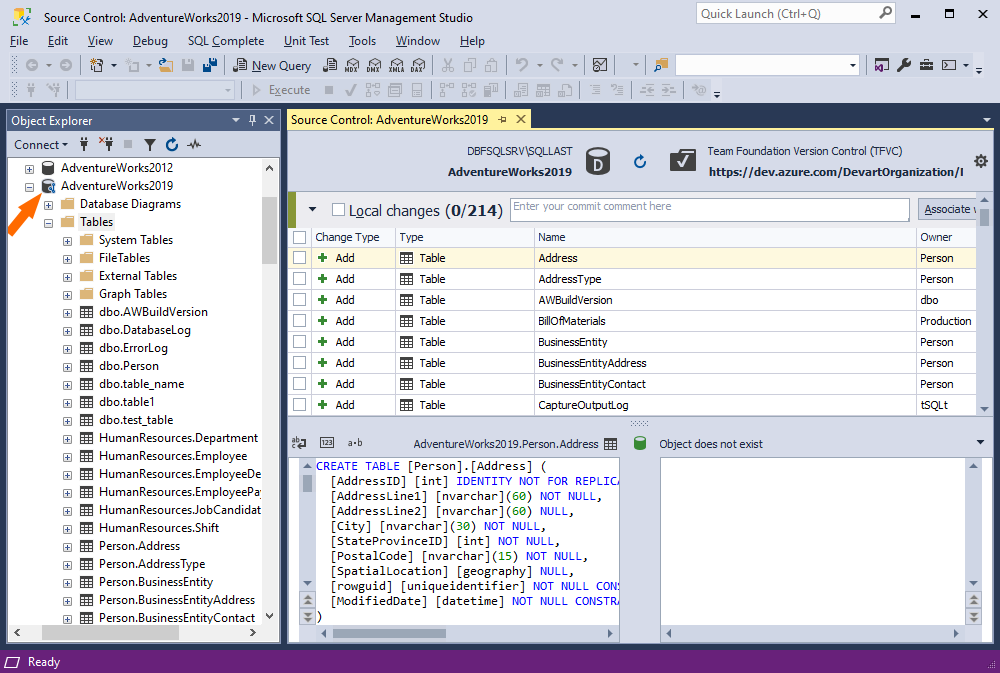Check the BusinessEntity row checkbox
Image resolution: width=1000 pixels, height=673 pixels.
(299, 342)
